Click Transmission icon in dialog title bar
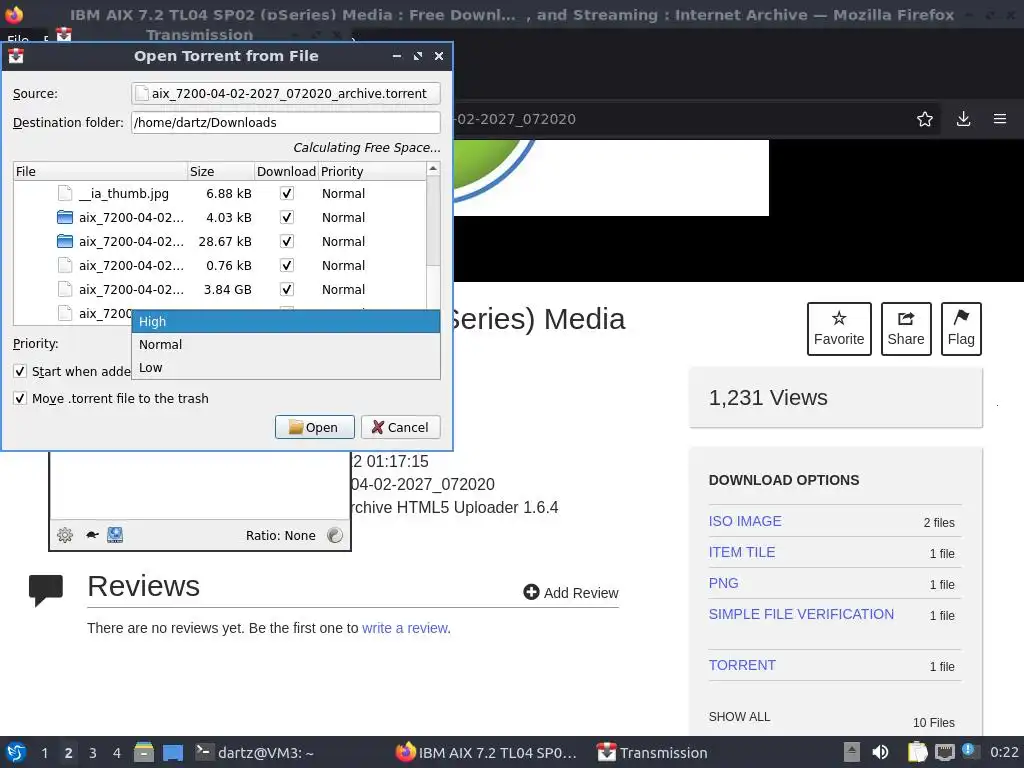Image resolution: width=1024 pixels, height=768 pixels. tap(16, 56)
